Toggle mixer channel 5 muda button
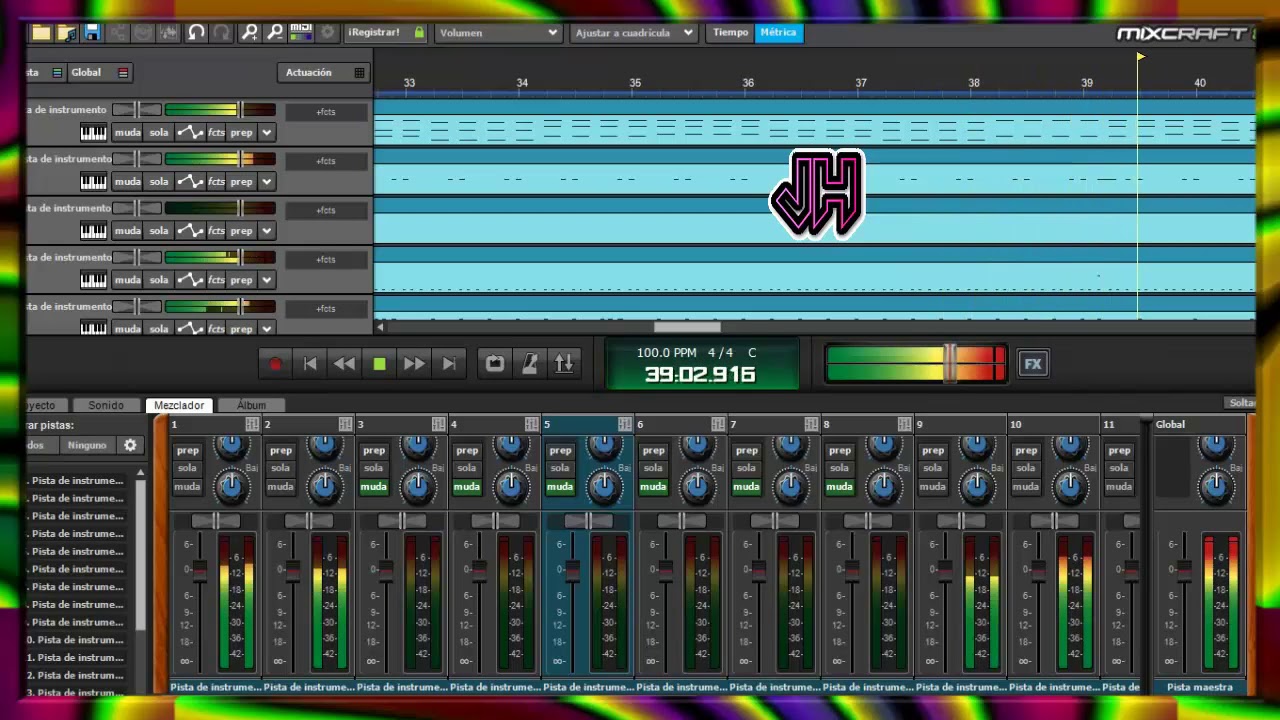 [x=560, y=487]
